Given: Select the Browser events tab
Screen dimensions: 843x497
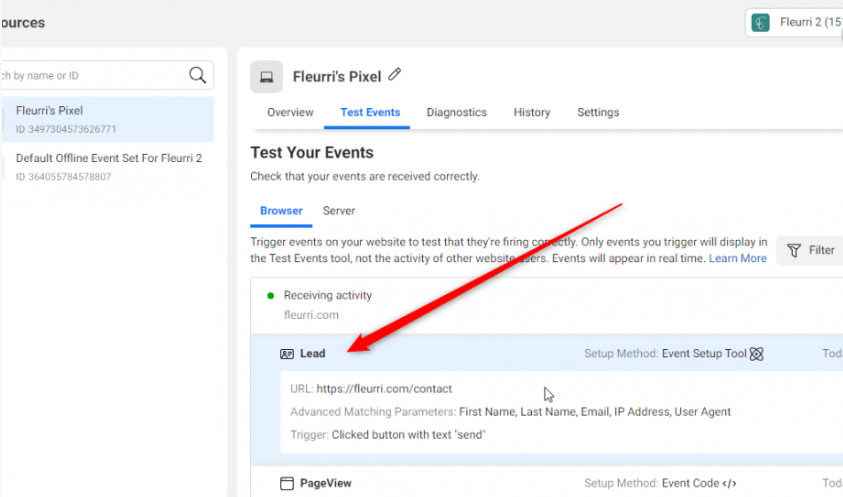Looking at the screenshot, I should [x=281, y=211].
